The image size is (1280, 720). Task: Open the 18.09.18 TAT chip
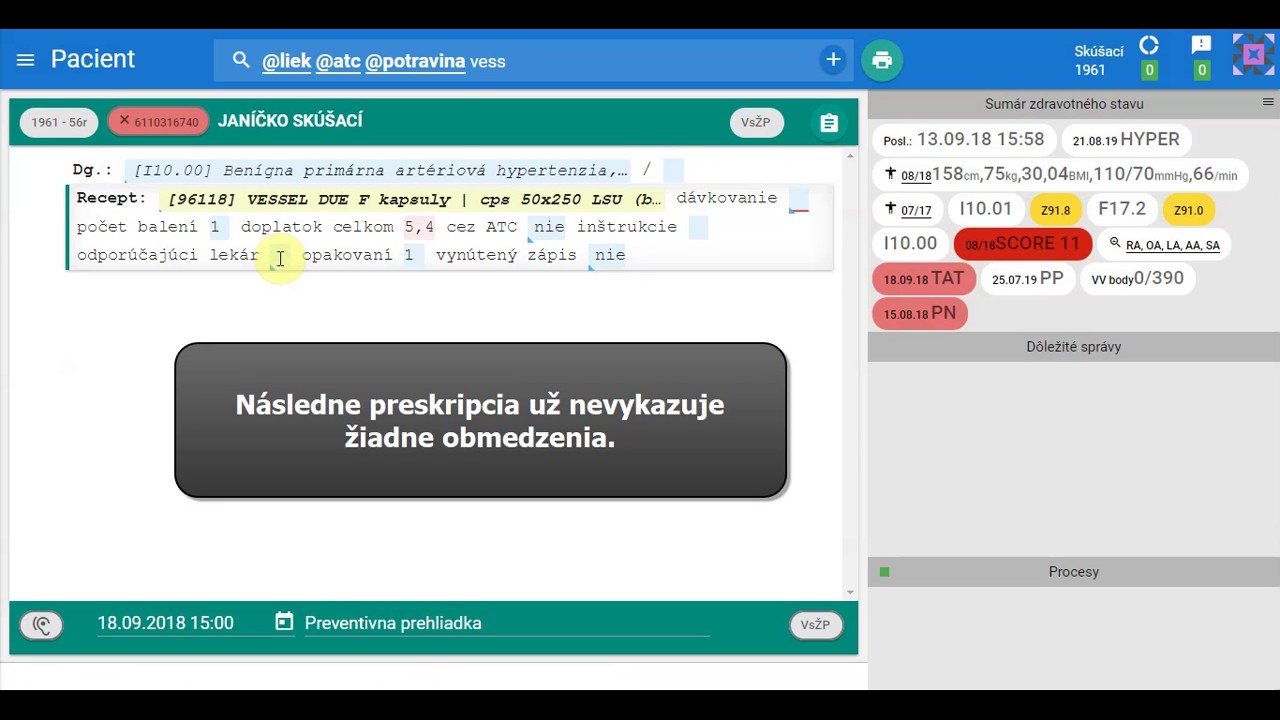point(924,279)
